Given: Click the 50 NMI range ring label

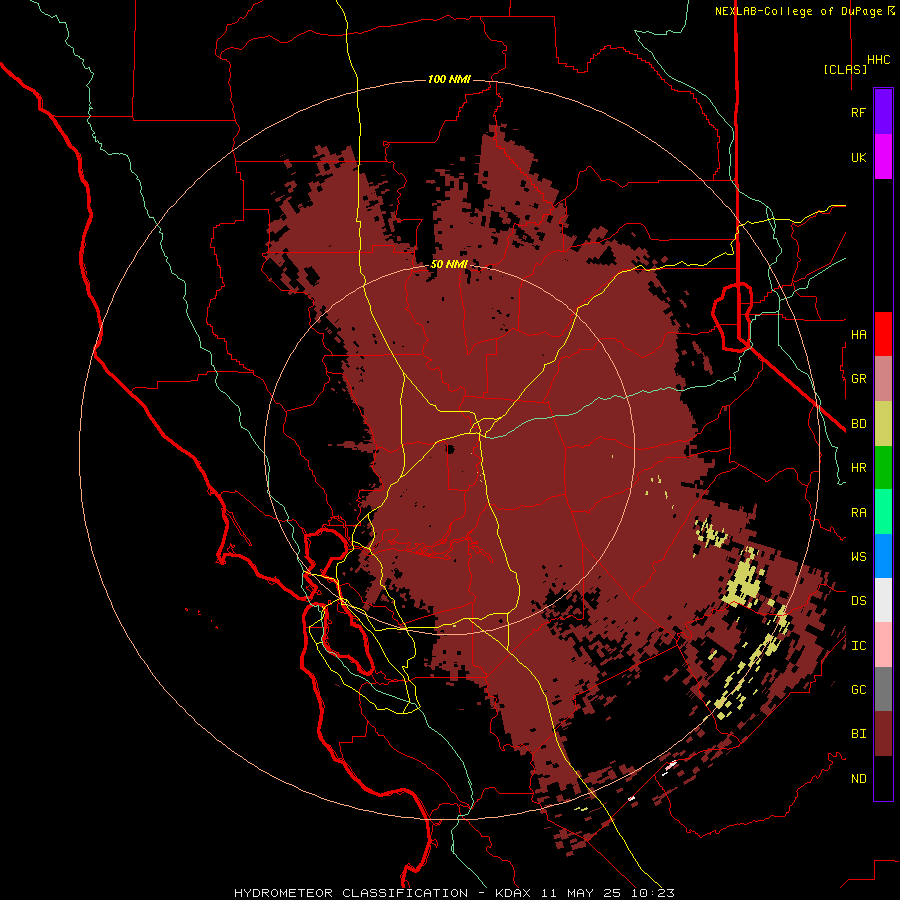Looking at the screenshot, I should (x=449, y=265).
